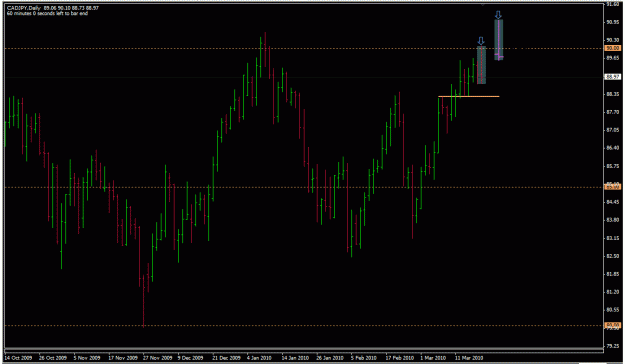Click the 88.35 price axis value
Viewport: 625px width, 364px height.
coord(613,94)
